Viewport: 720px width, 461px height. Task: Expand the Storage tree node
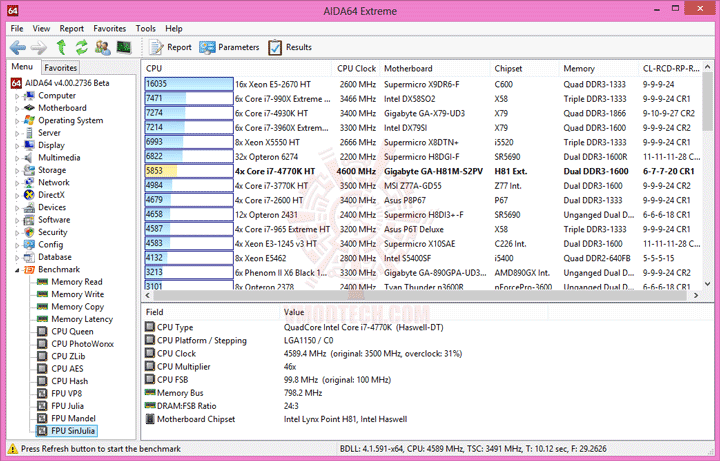(x=17, y=171)
